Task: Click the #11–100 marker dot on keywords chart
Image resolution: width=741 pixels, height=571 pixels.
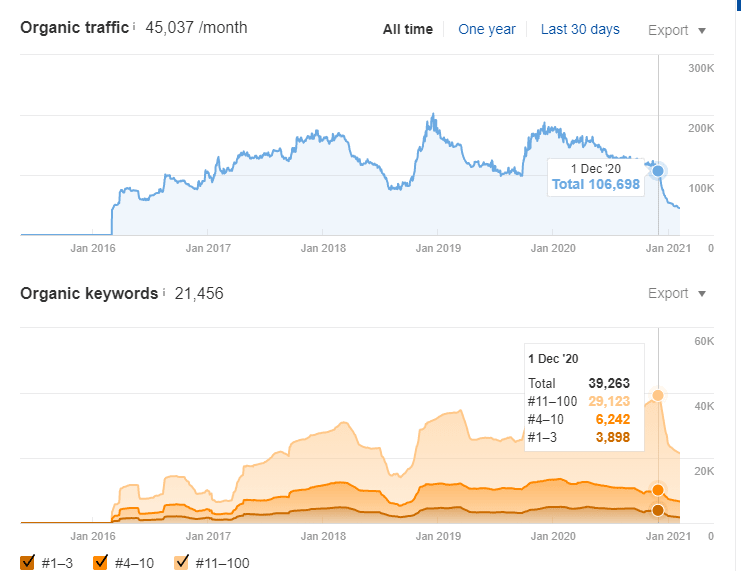Action: pos(658,395)
